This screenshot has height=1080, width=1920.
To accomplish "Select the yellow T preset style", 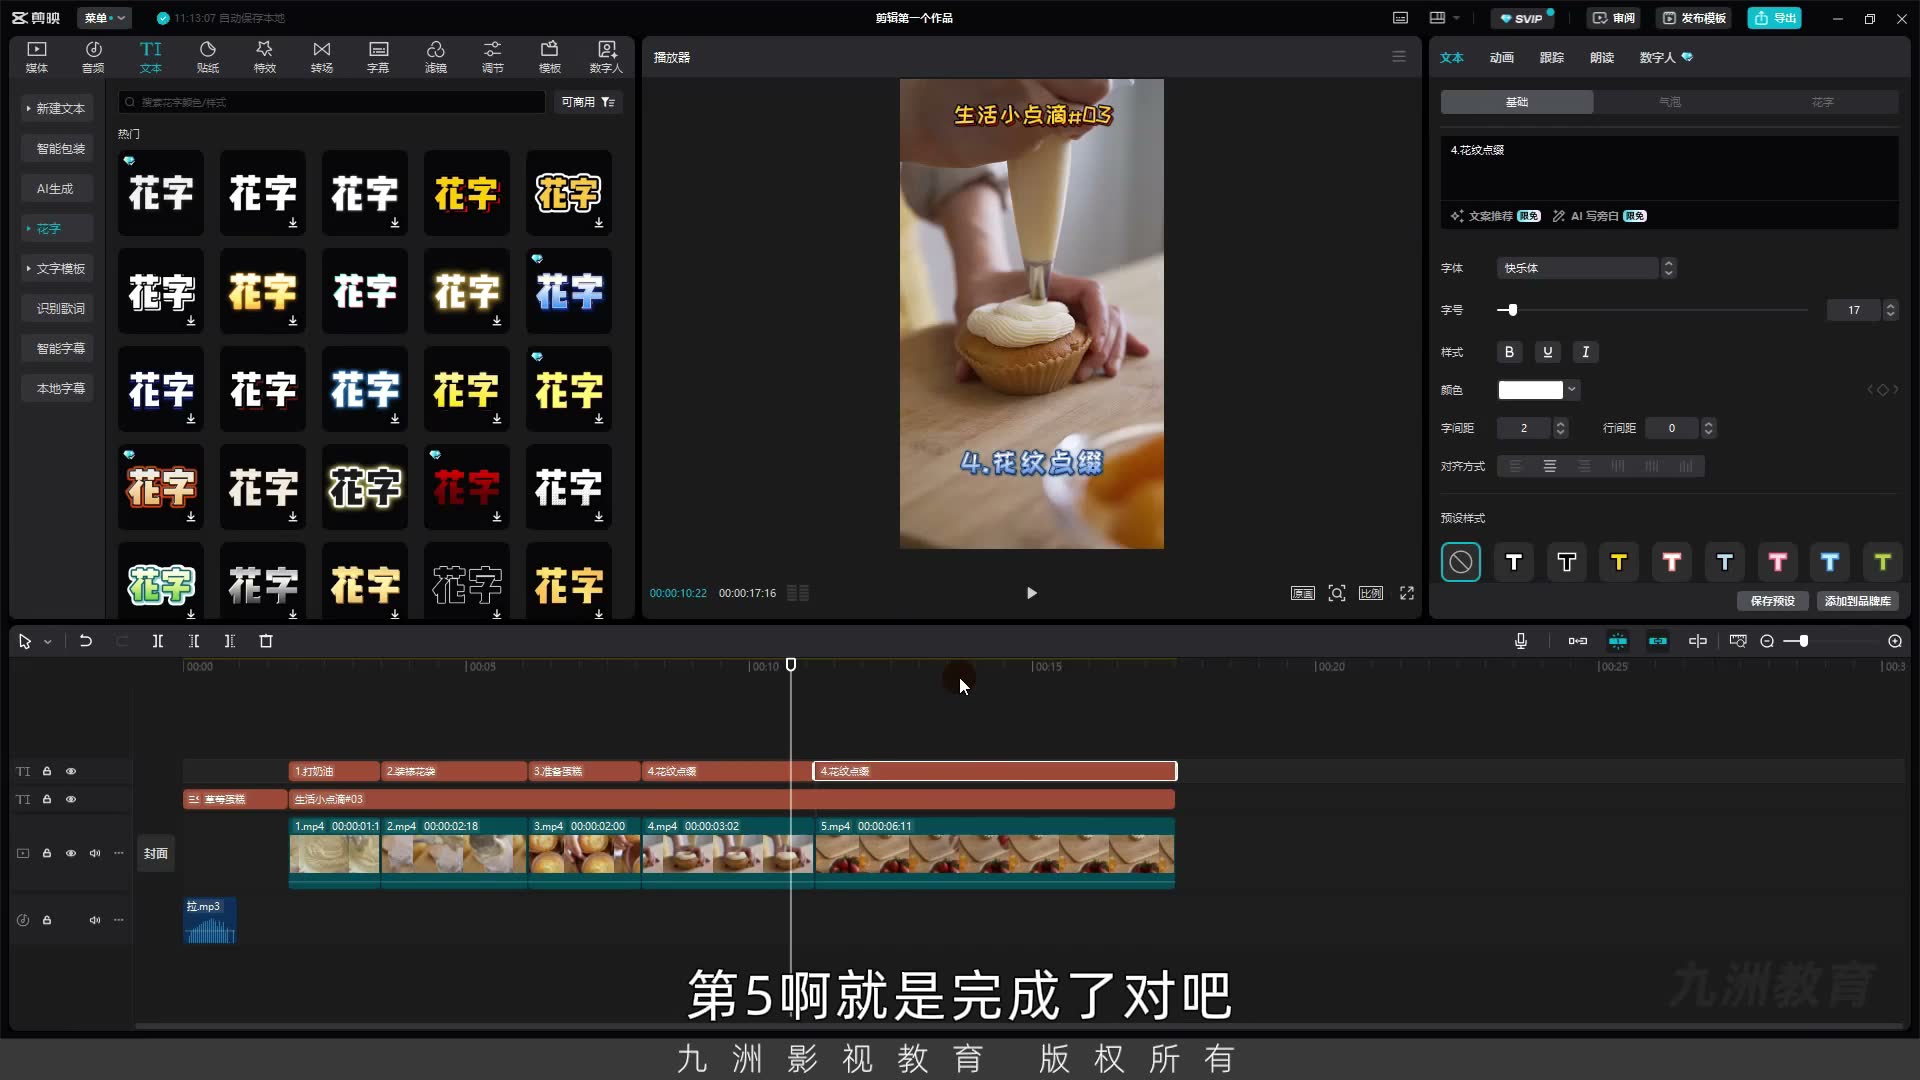I will pyautogui.click(x=1619, y=562).
